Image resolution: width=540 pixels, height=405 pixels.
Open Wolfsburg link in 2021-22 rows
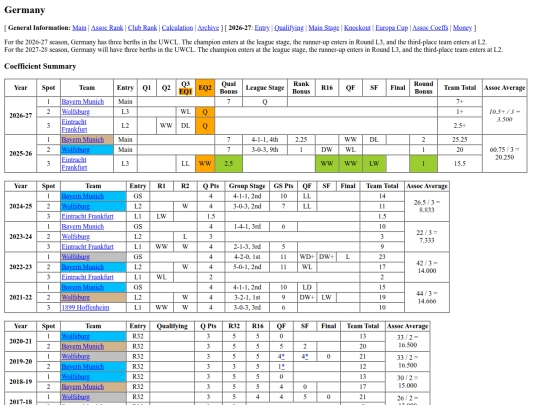tap(75, 297)
